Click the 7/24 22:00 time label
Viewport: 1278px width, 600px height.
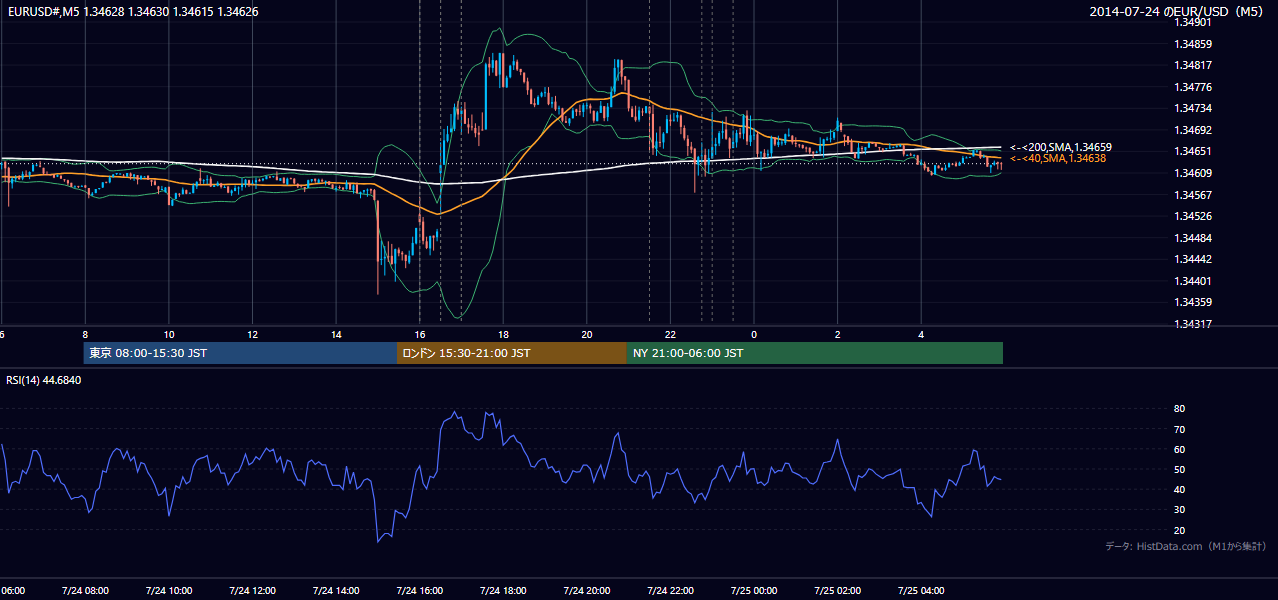tap(670, 591)
